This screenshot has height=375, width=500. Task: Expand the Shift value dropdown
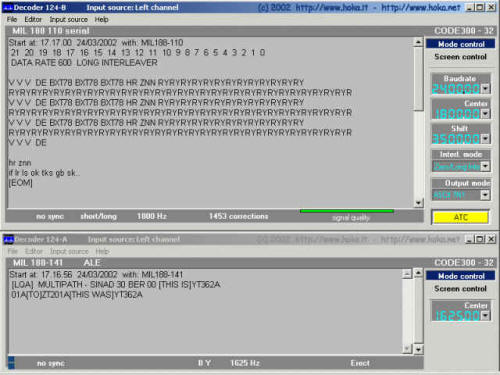click(x=485, y=138)
